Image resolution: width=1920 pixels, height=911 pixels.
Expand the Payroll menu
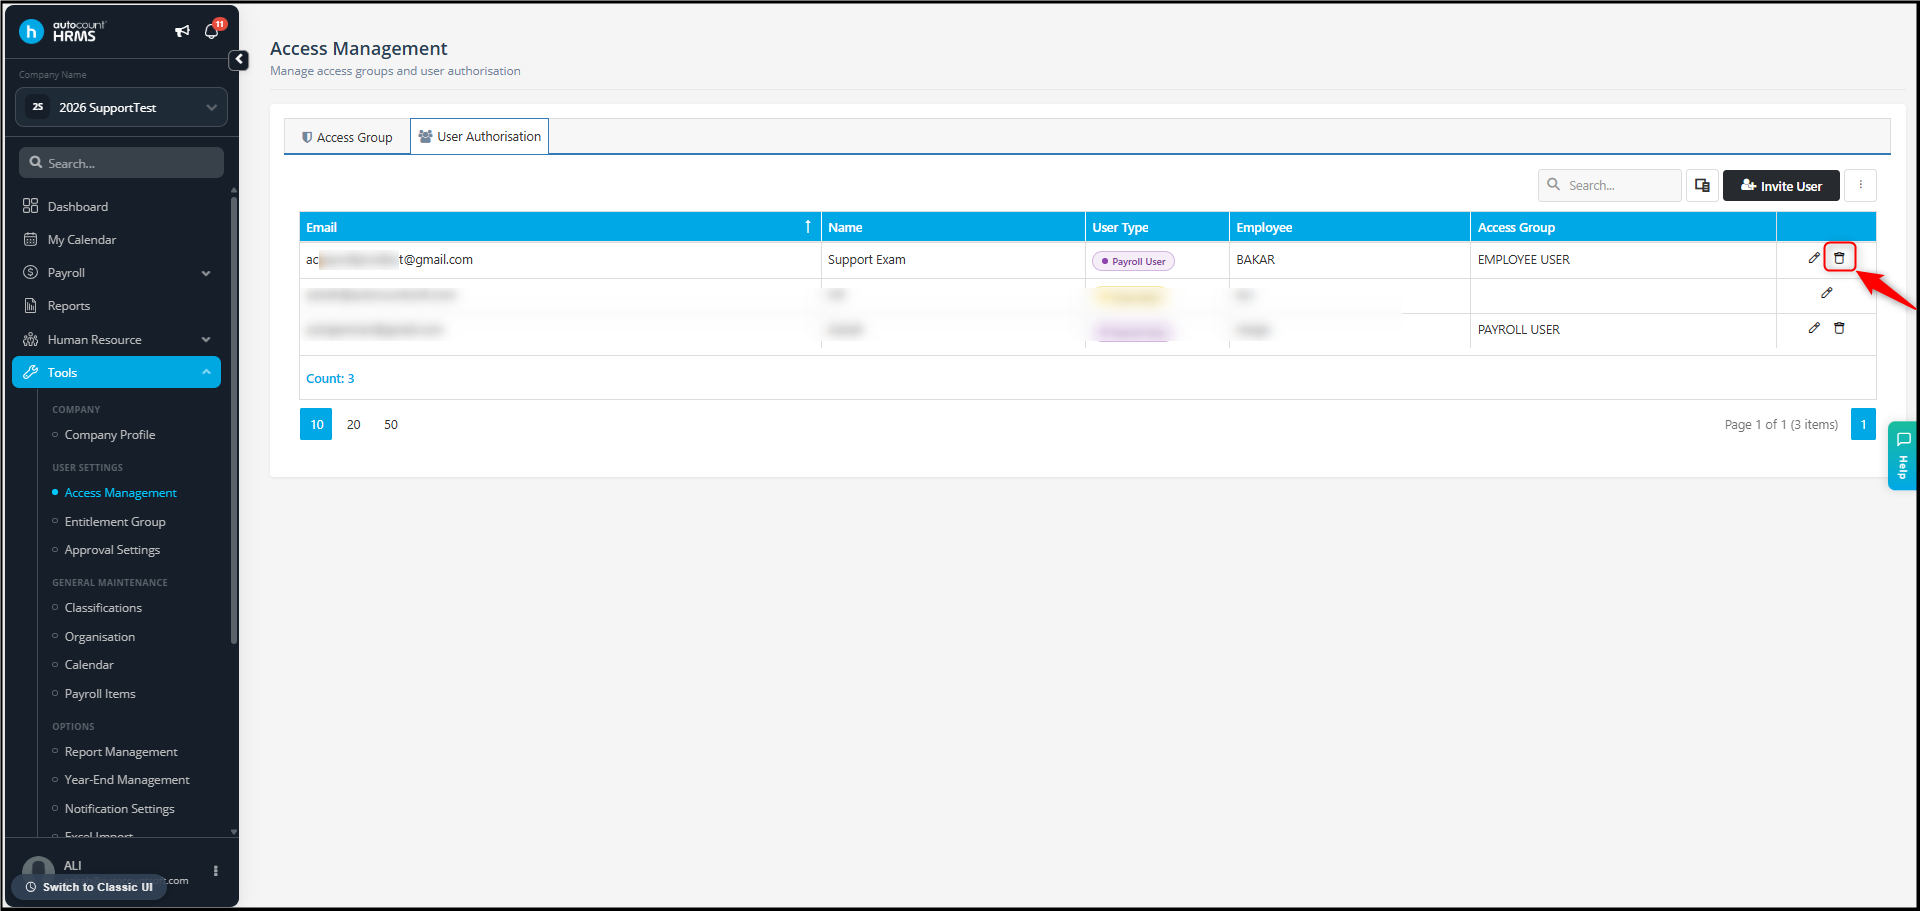coord(116,272)
